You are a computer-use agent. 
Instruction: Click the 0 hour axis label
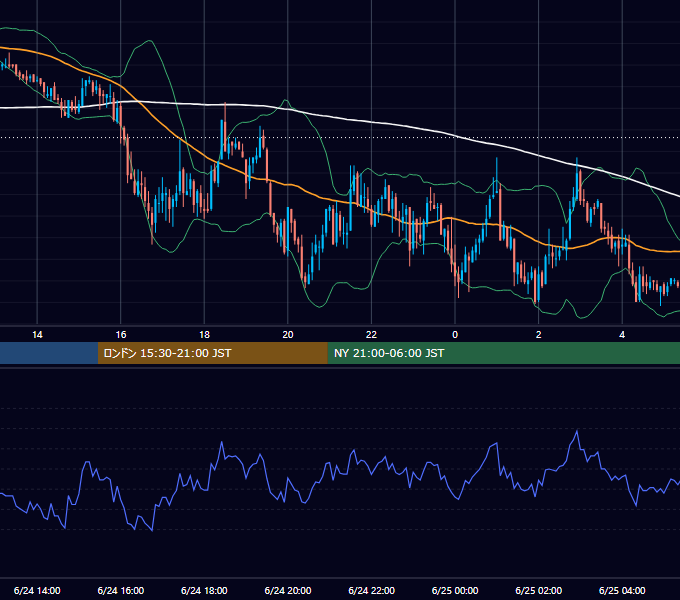point(455,335)
